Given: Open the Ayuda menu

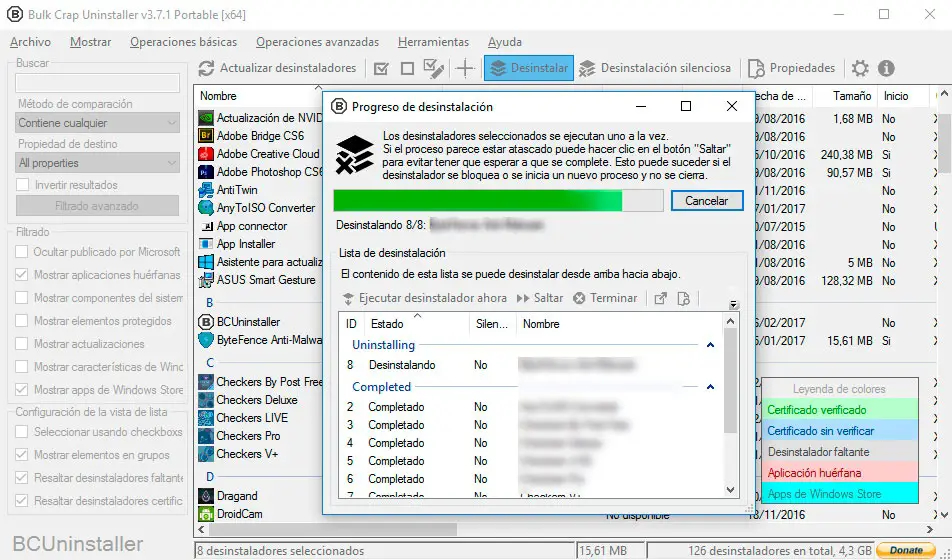Looking at the screenshot, I should 505,42.
